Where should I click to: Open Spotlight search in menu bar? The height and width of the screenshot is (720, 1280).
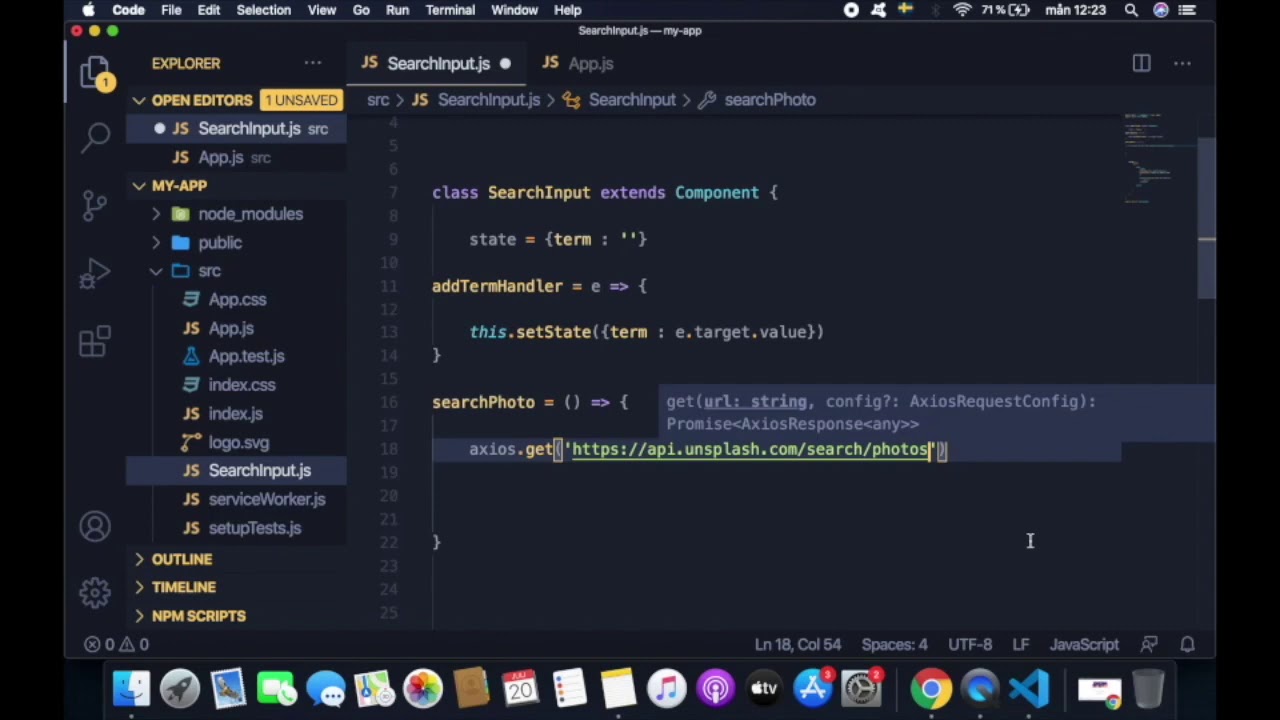pyautogui.click(x=1131, y=10)
